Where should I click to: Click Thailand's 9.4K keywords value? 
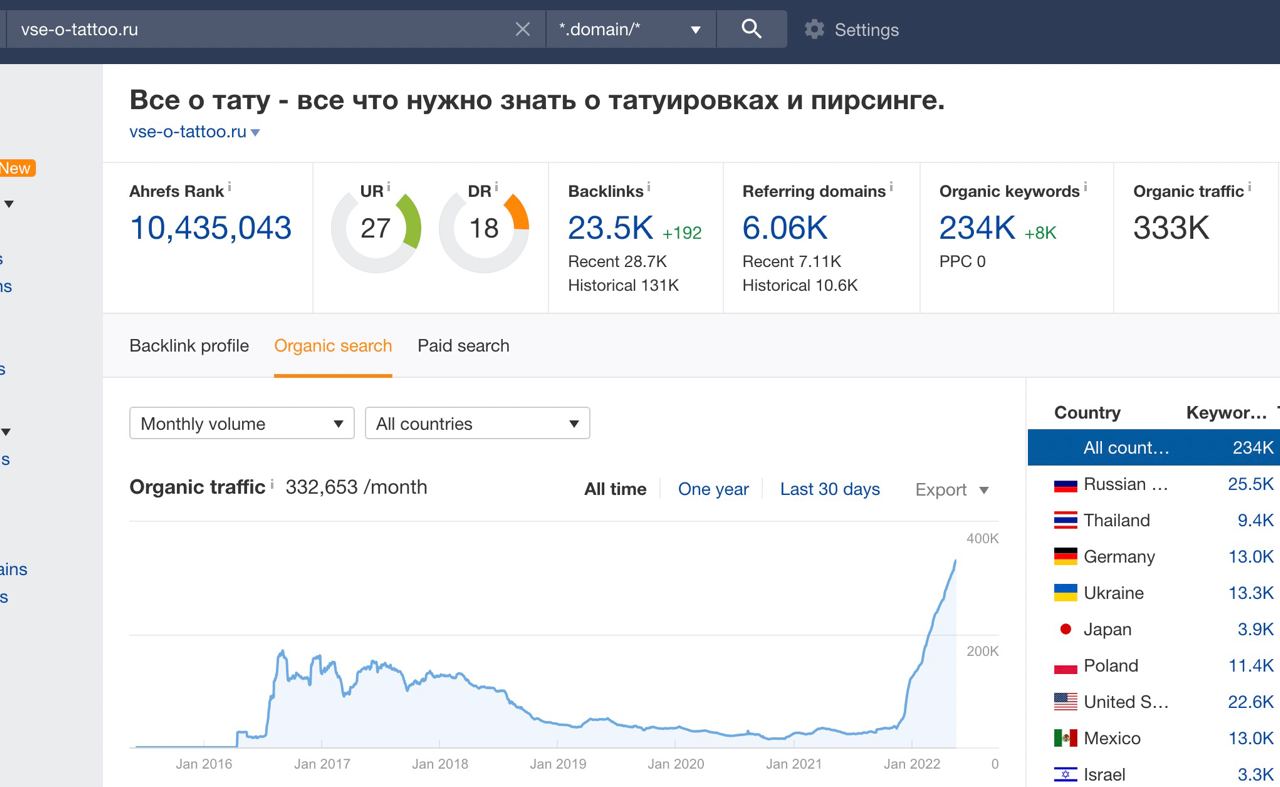(1255, 521)
